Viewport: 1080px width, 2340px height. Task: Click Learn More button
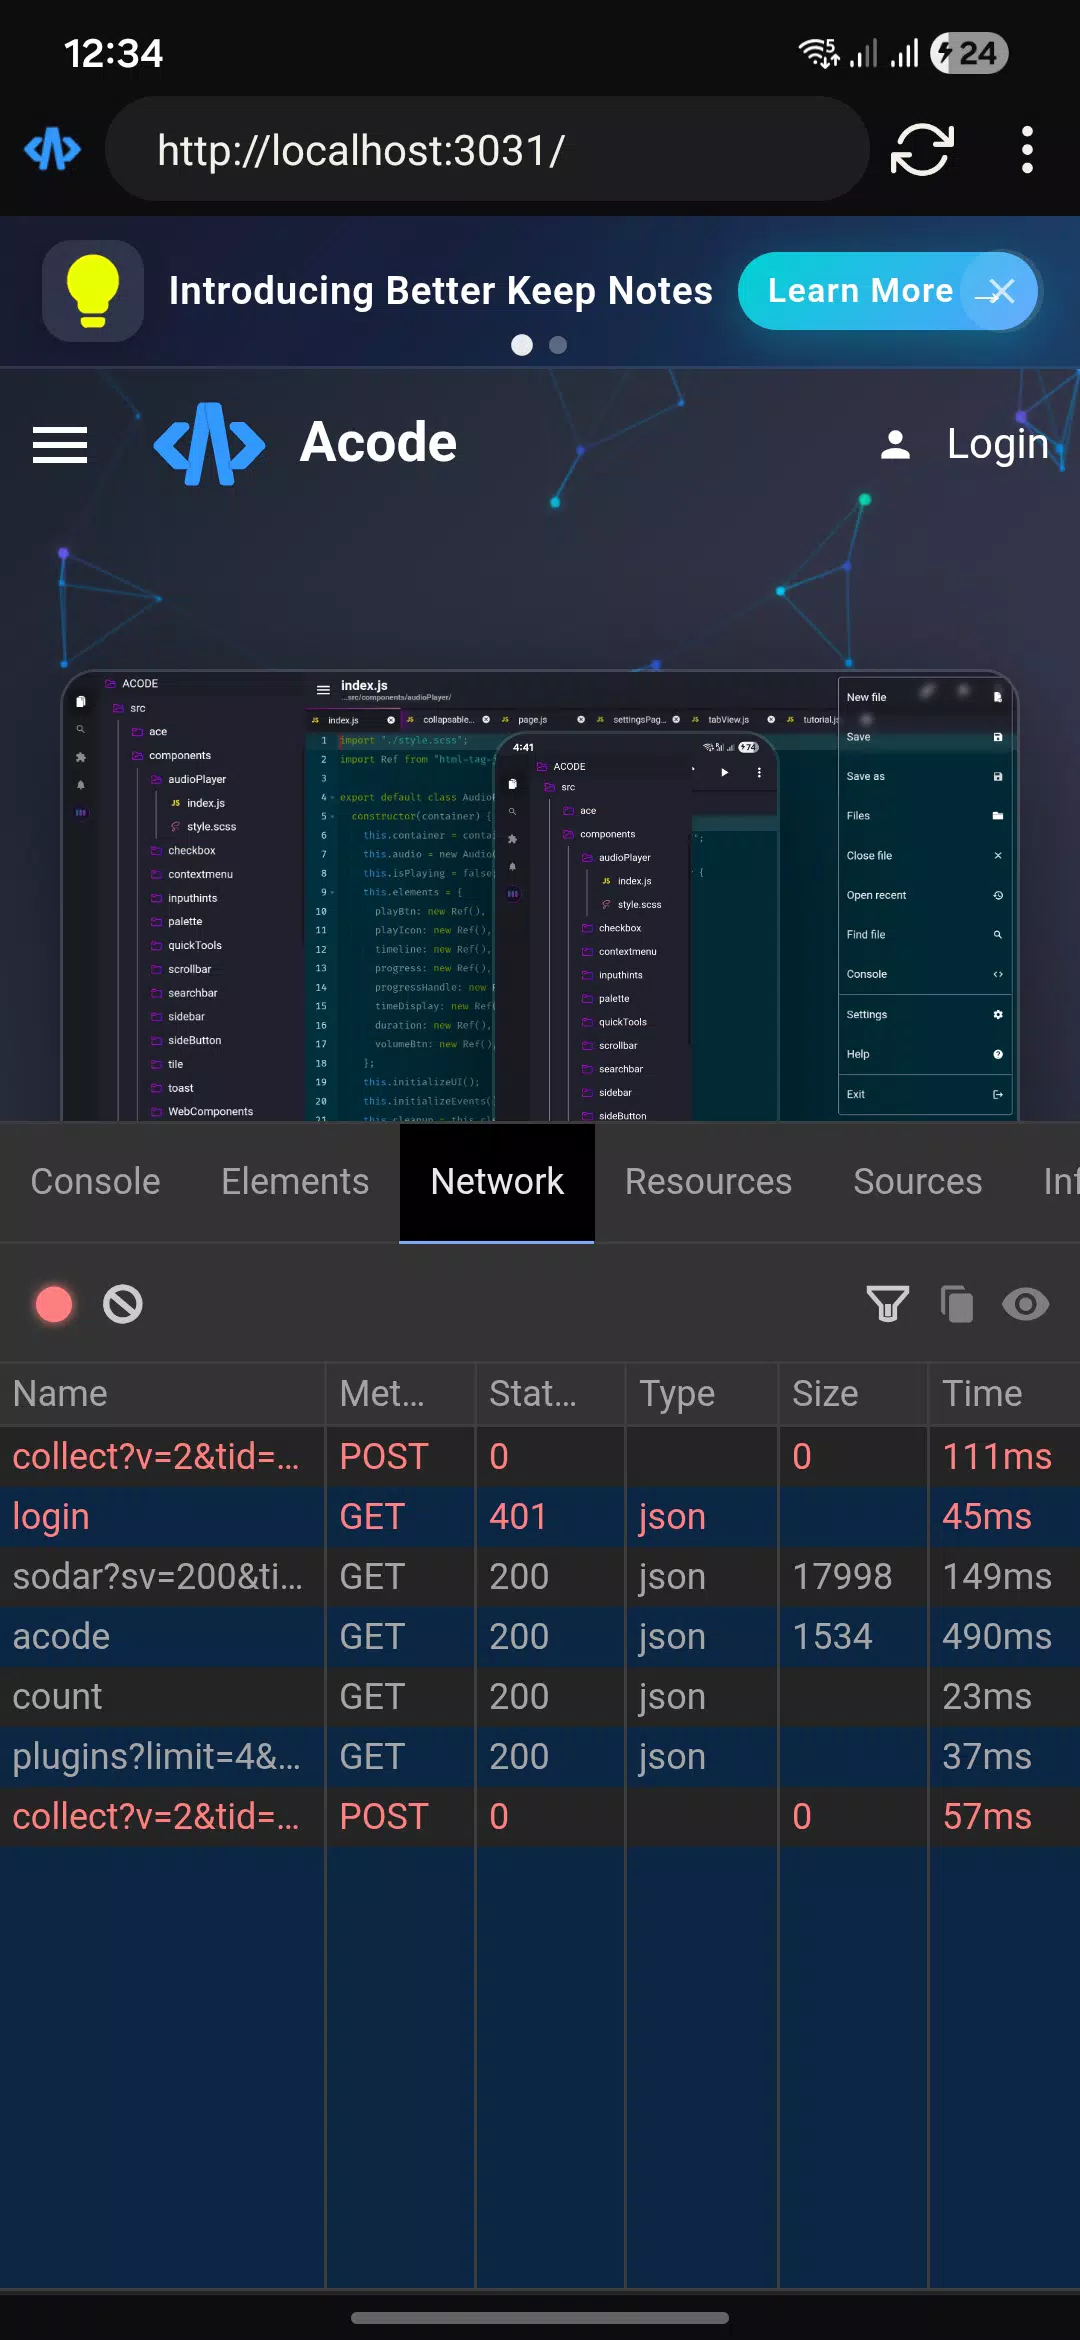[x=860, y=291]
